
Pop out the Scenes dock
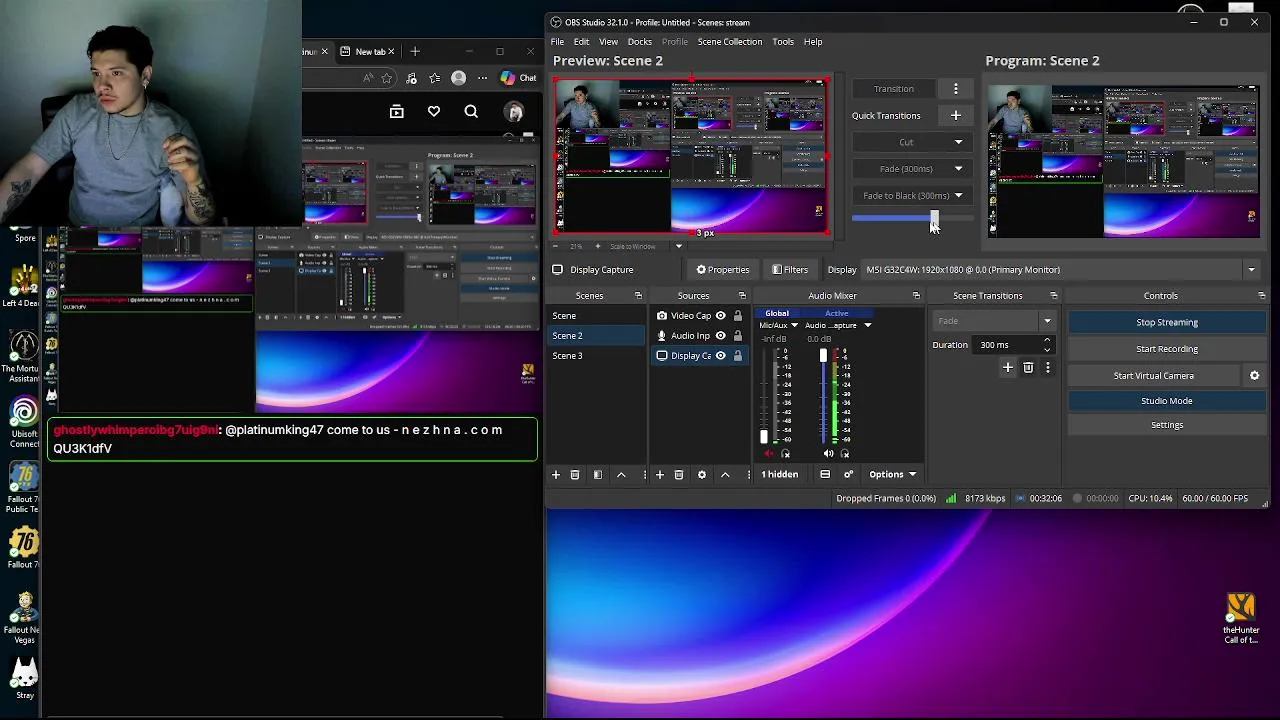click(x=638, y=296)
